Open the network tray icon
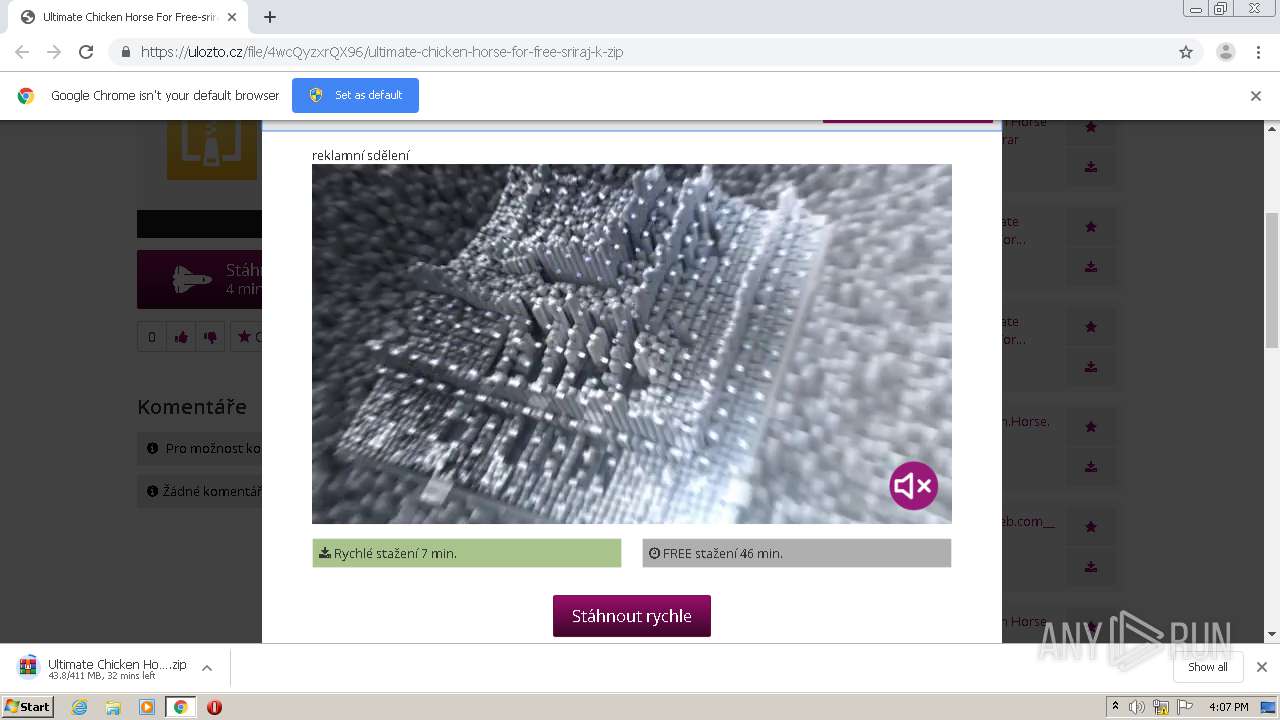Screen dimensions: 1280x720 tap(1161, 707)
